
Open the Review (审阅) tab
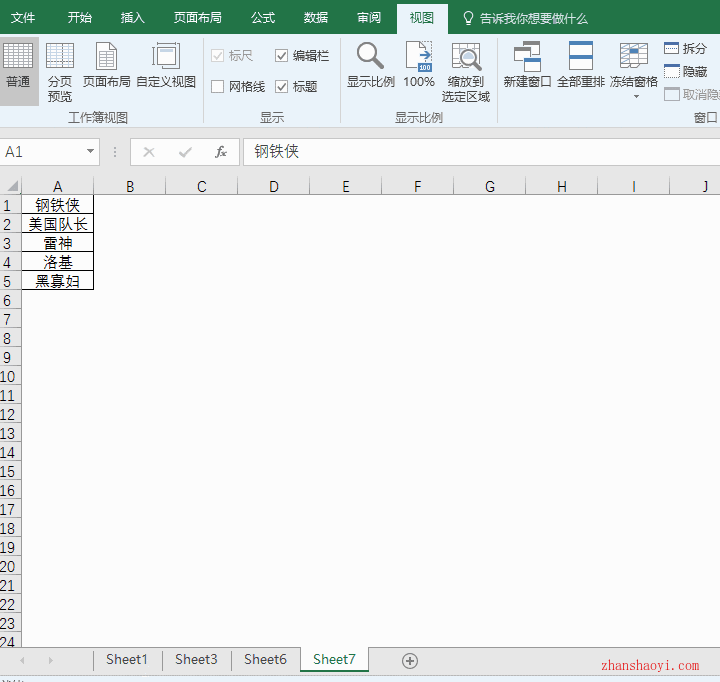(x=369, y=18)
